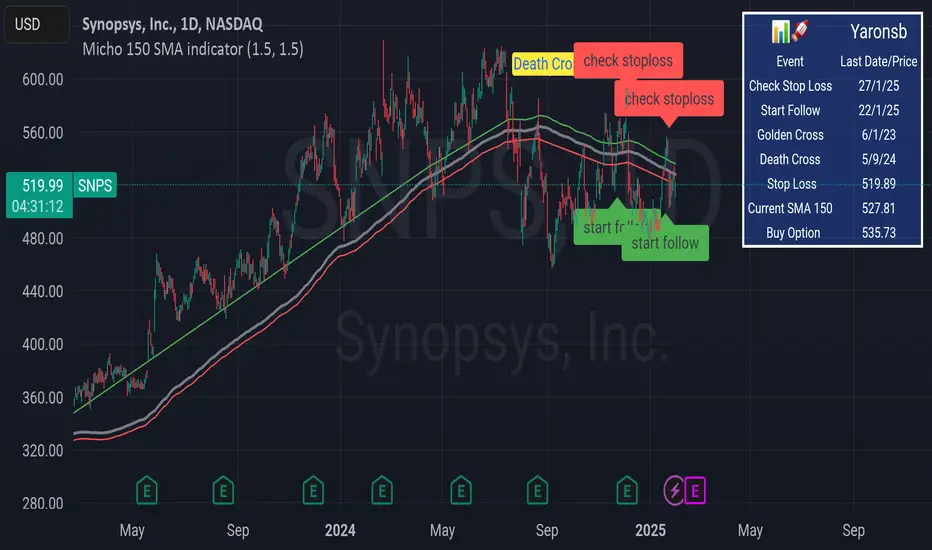Screen dimensions: 932x550
Task: Click the earnings E marker right of May 2024
Action: pyautogui.click(x=461, y=491)
